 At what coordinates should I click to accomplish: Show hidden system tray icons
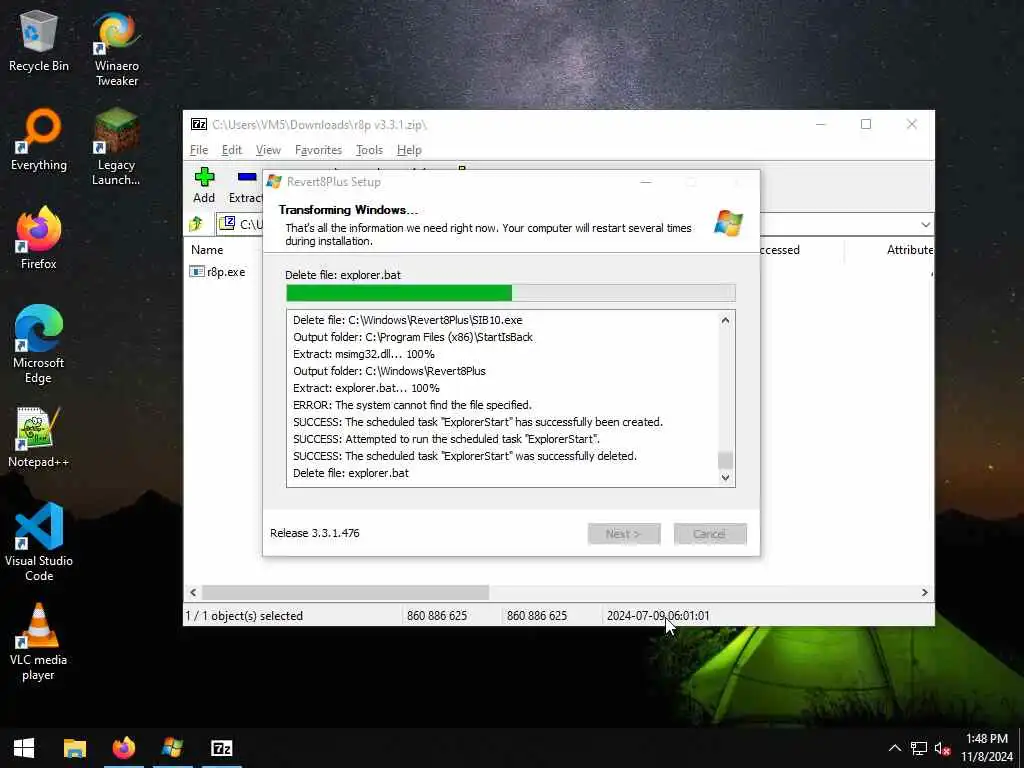pyautogui.click(x=895, y=748)
